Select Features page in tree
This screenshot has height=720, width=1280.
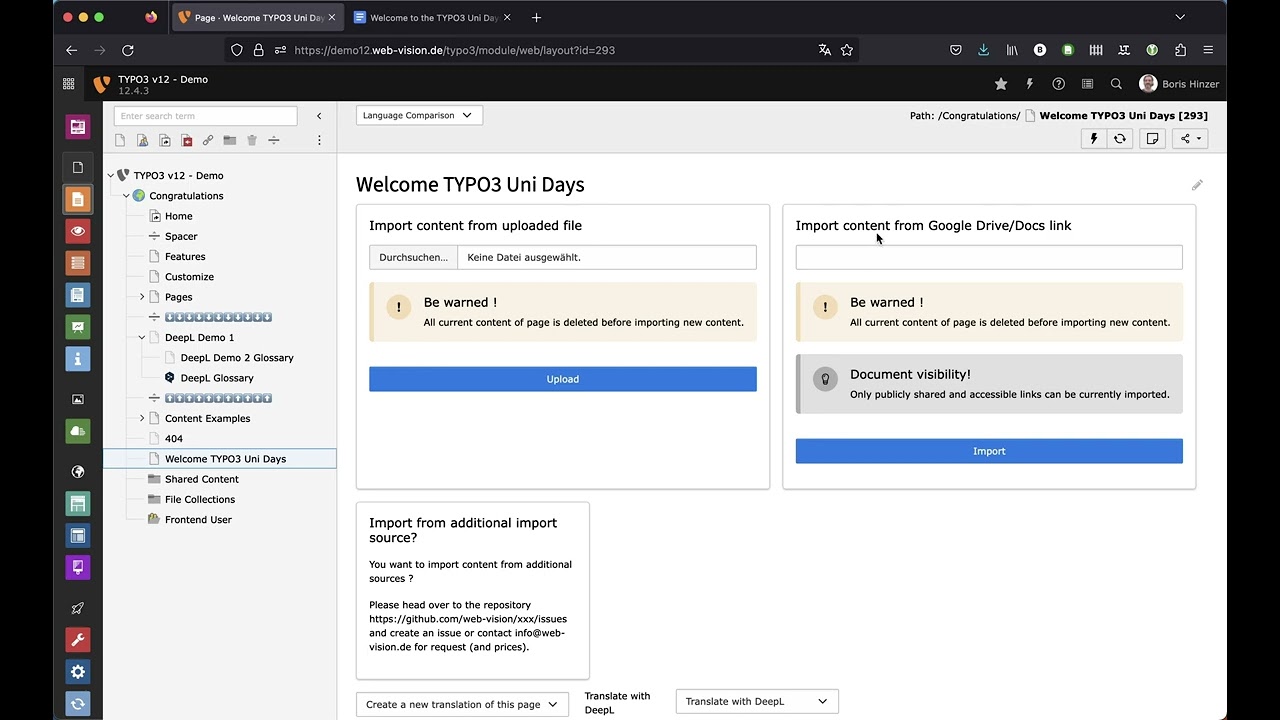pyautogui.click(x=185, y=257)
